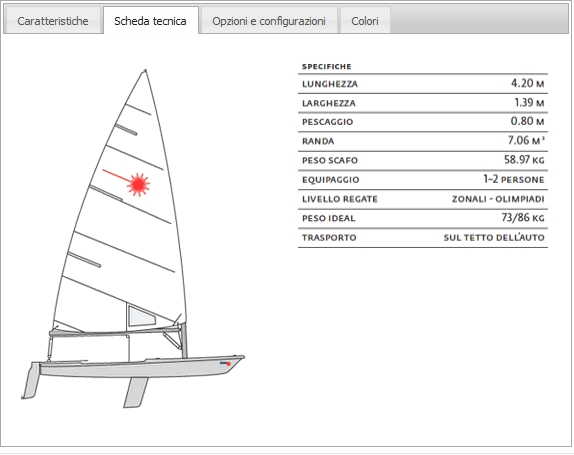
Task: Select the Larghezza 1.39 m row
Action: click(x=423, y=103)
